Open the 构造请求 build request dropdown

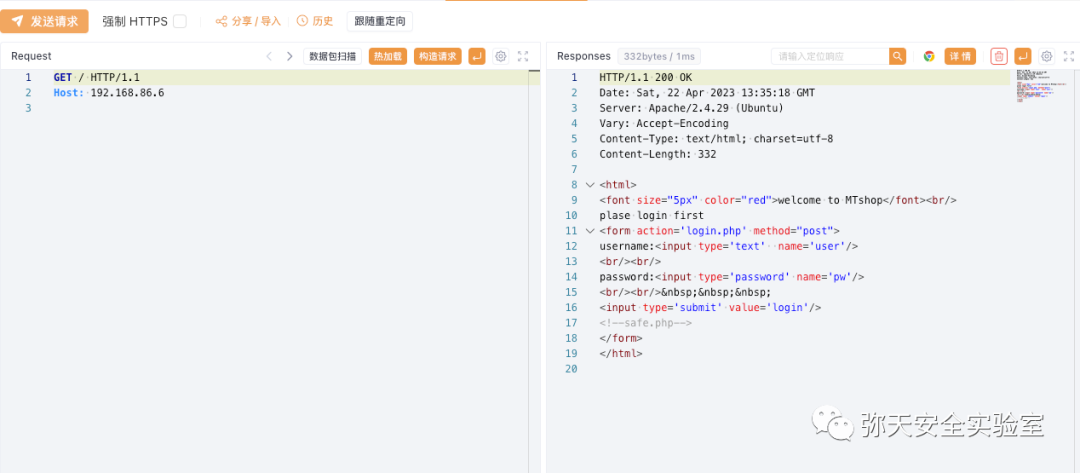pyautogui.click(x=437, y=56)
